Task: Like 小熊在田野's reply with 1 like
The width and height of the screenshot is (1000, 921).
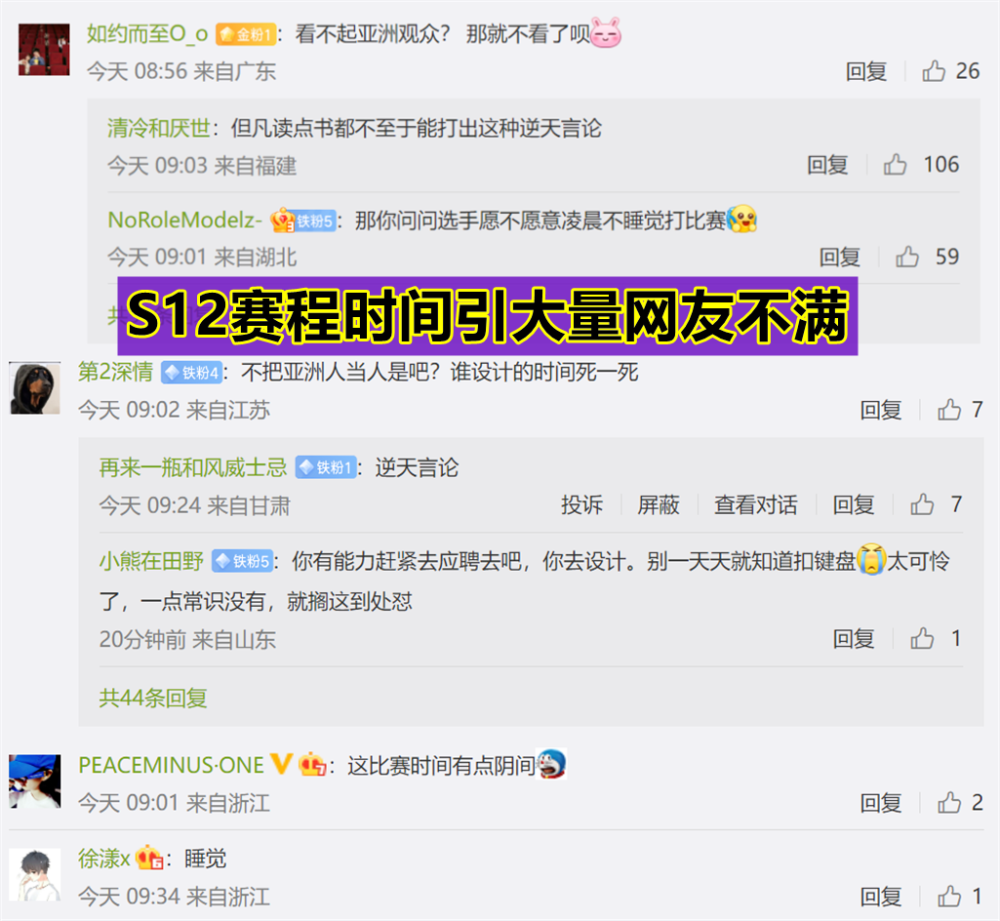Action: point(922,638)
